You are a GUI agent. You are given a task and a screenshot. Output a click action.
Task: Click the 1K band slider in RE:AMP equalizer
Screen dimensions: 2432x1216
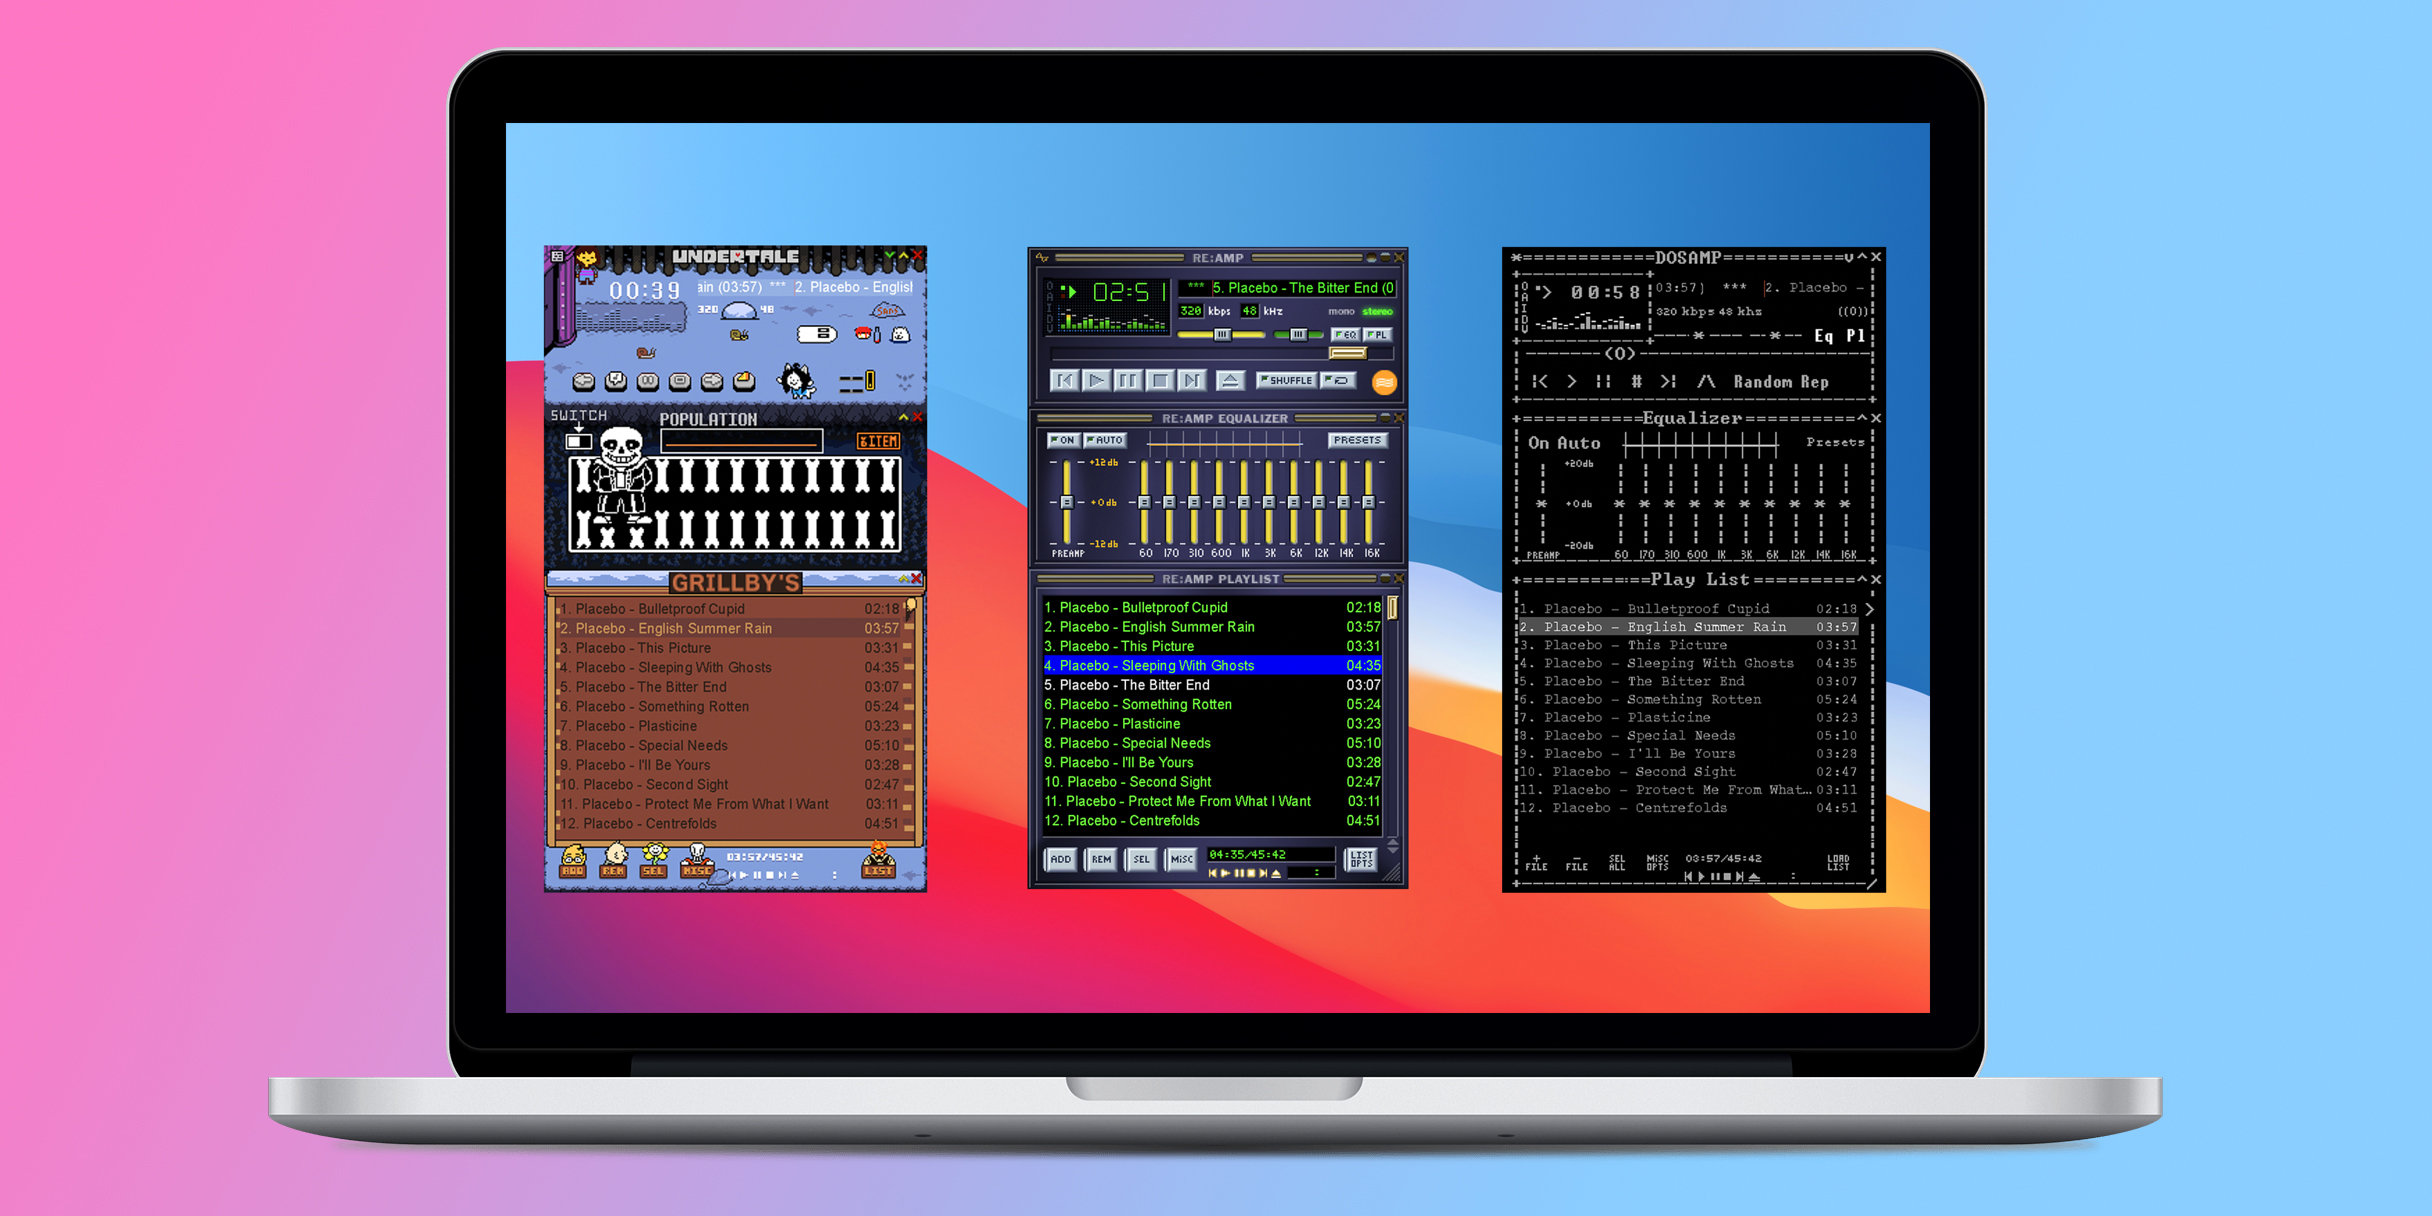pos(1244,502)
